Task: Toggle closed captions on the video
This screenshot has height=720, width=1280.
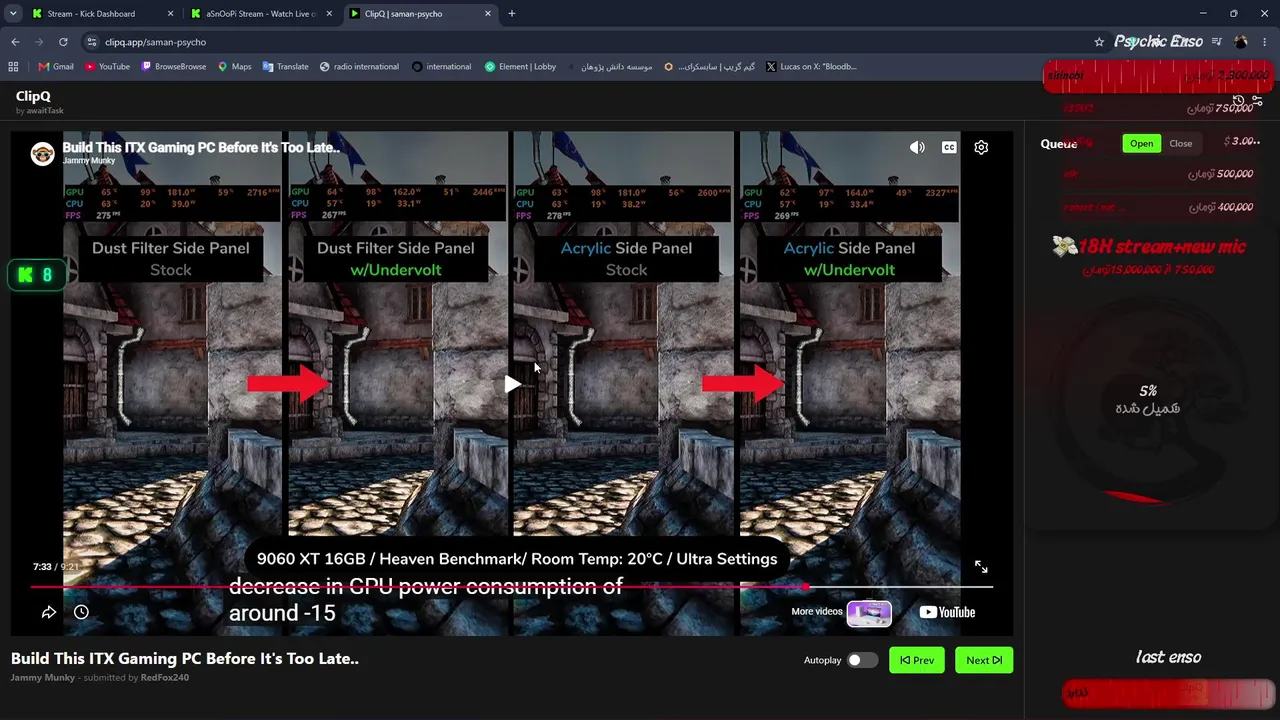Action: click(949, 147)
